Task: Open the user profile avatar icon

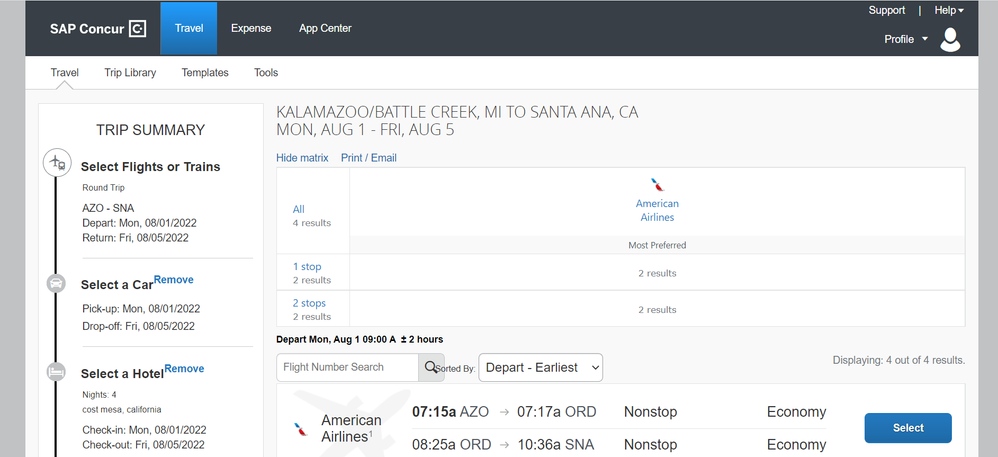Action: tap(950, 39)
